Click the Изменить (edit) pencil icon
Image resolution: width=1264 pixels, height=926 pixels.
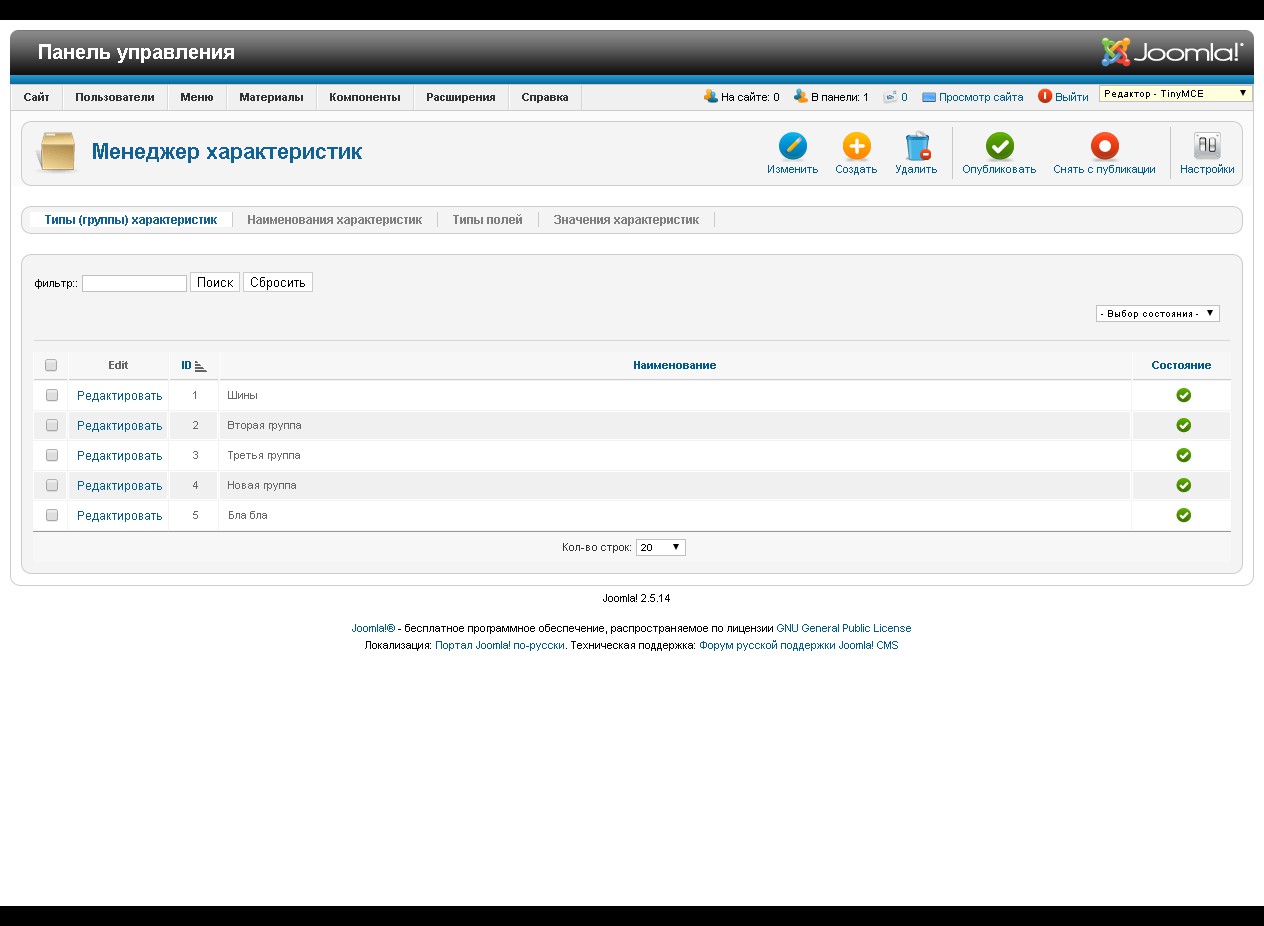click(792, 146)
